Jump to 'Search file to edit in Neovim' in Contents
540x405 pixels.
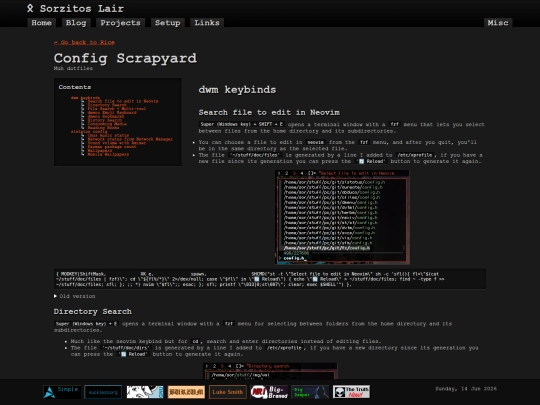pos(123,101)
